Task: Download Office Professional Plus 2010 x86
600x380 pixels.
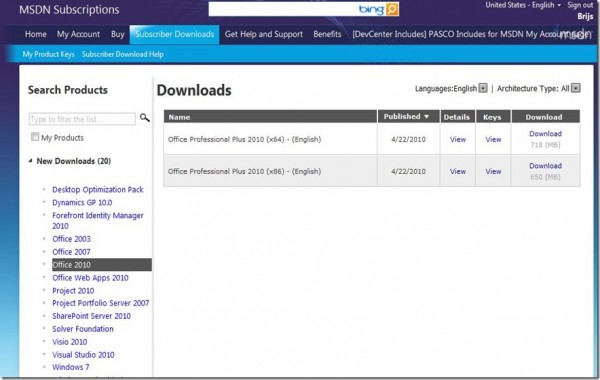Action: pos(545,166)
